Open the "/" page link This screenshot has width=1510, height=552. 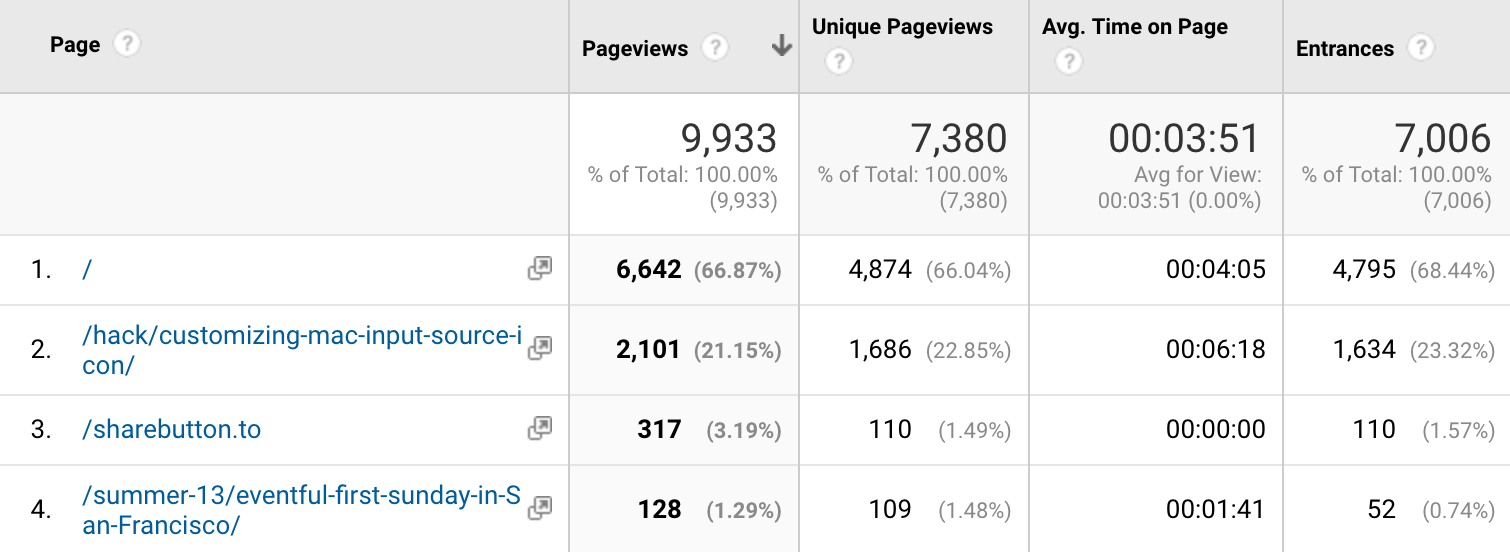tap(86, 269)
